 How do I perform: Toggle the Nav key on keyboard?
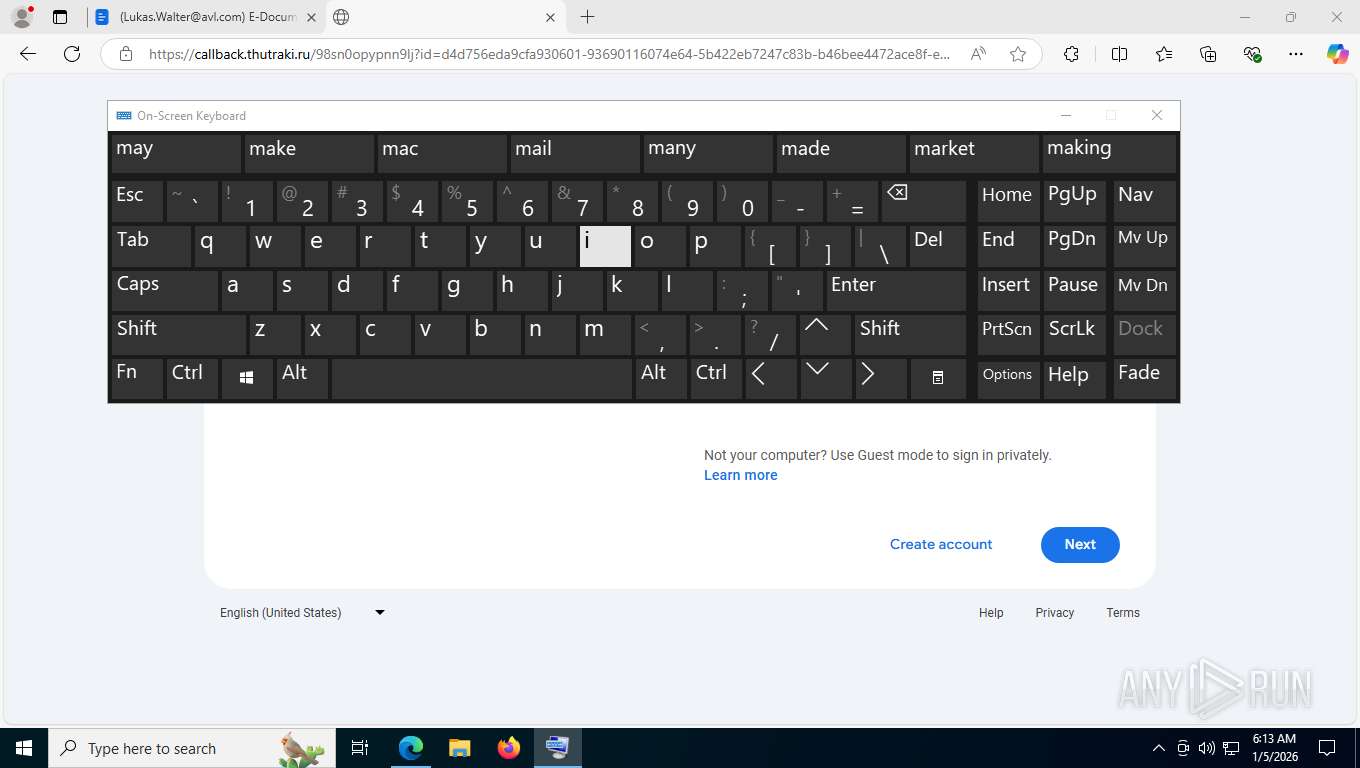point(1144,200)
